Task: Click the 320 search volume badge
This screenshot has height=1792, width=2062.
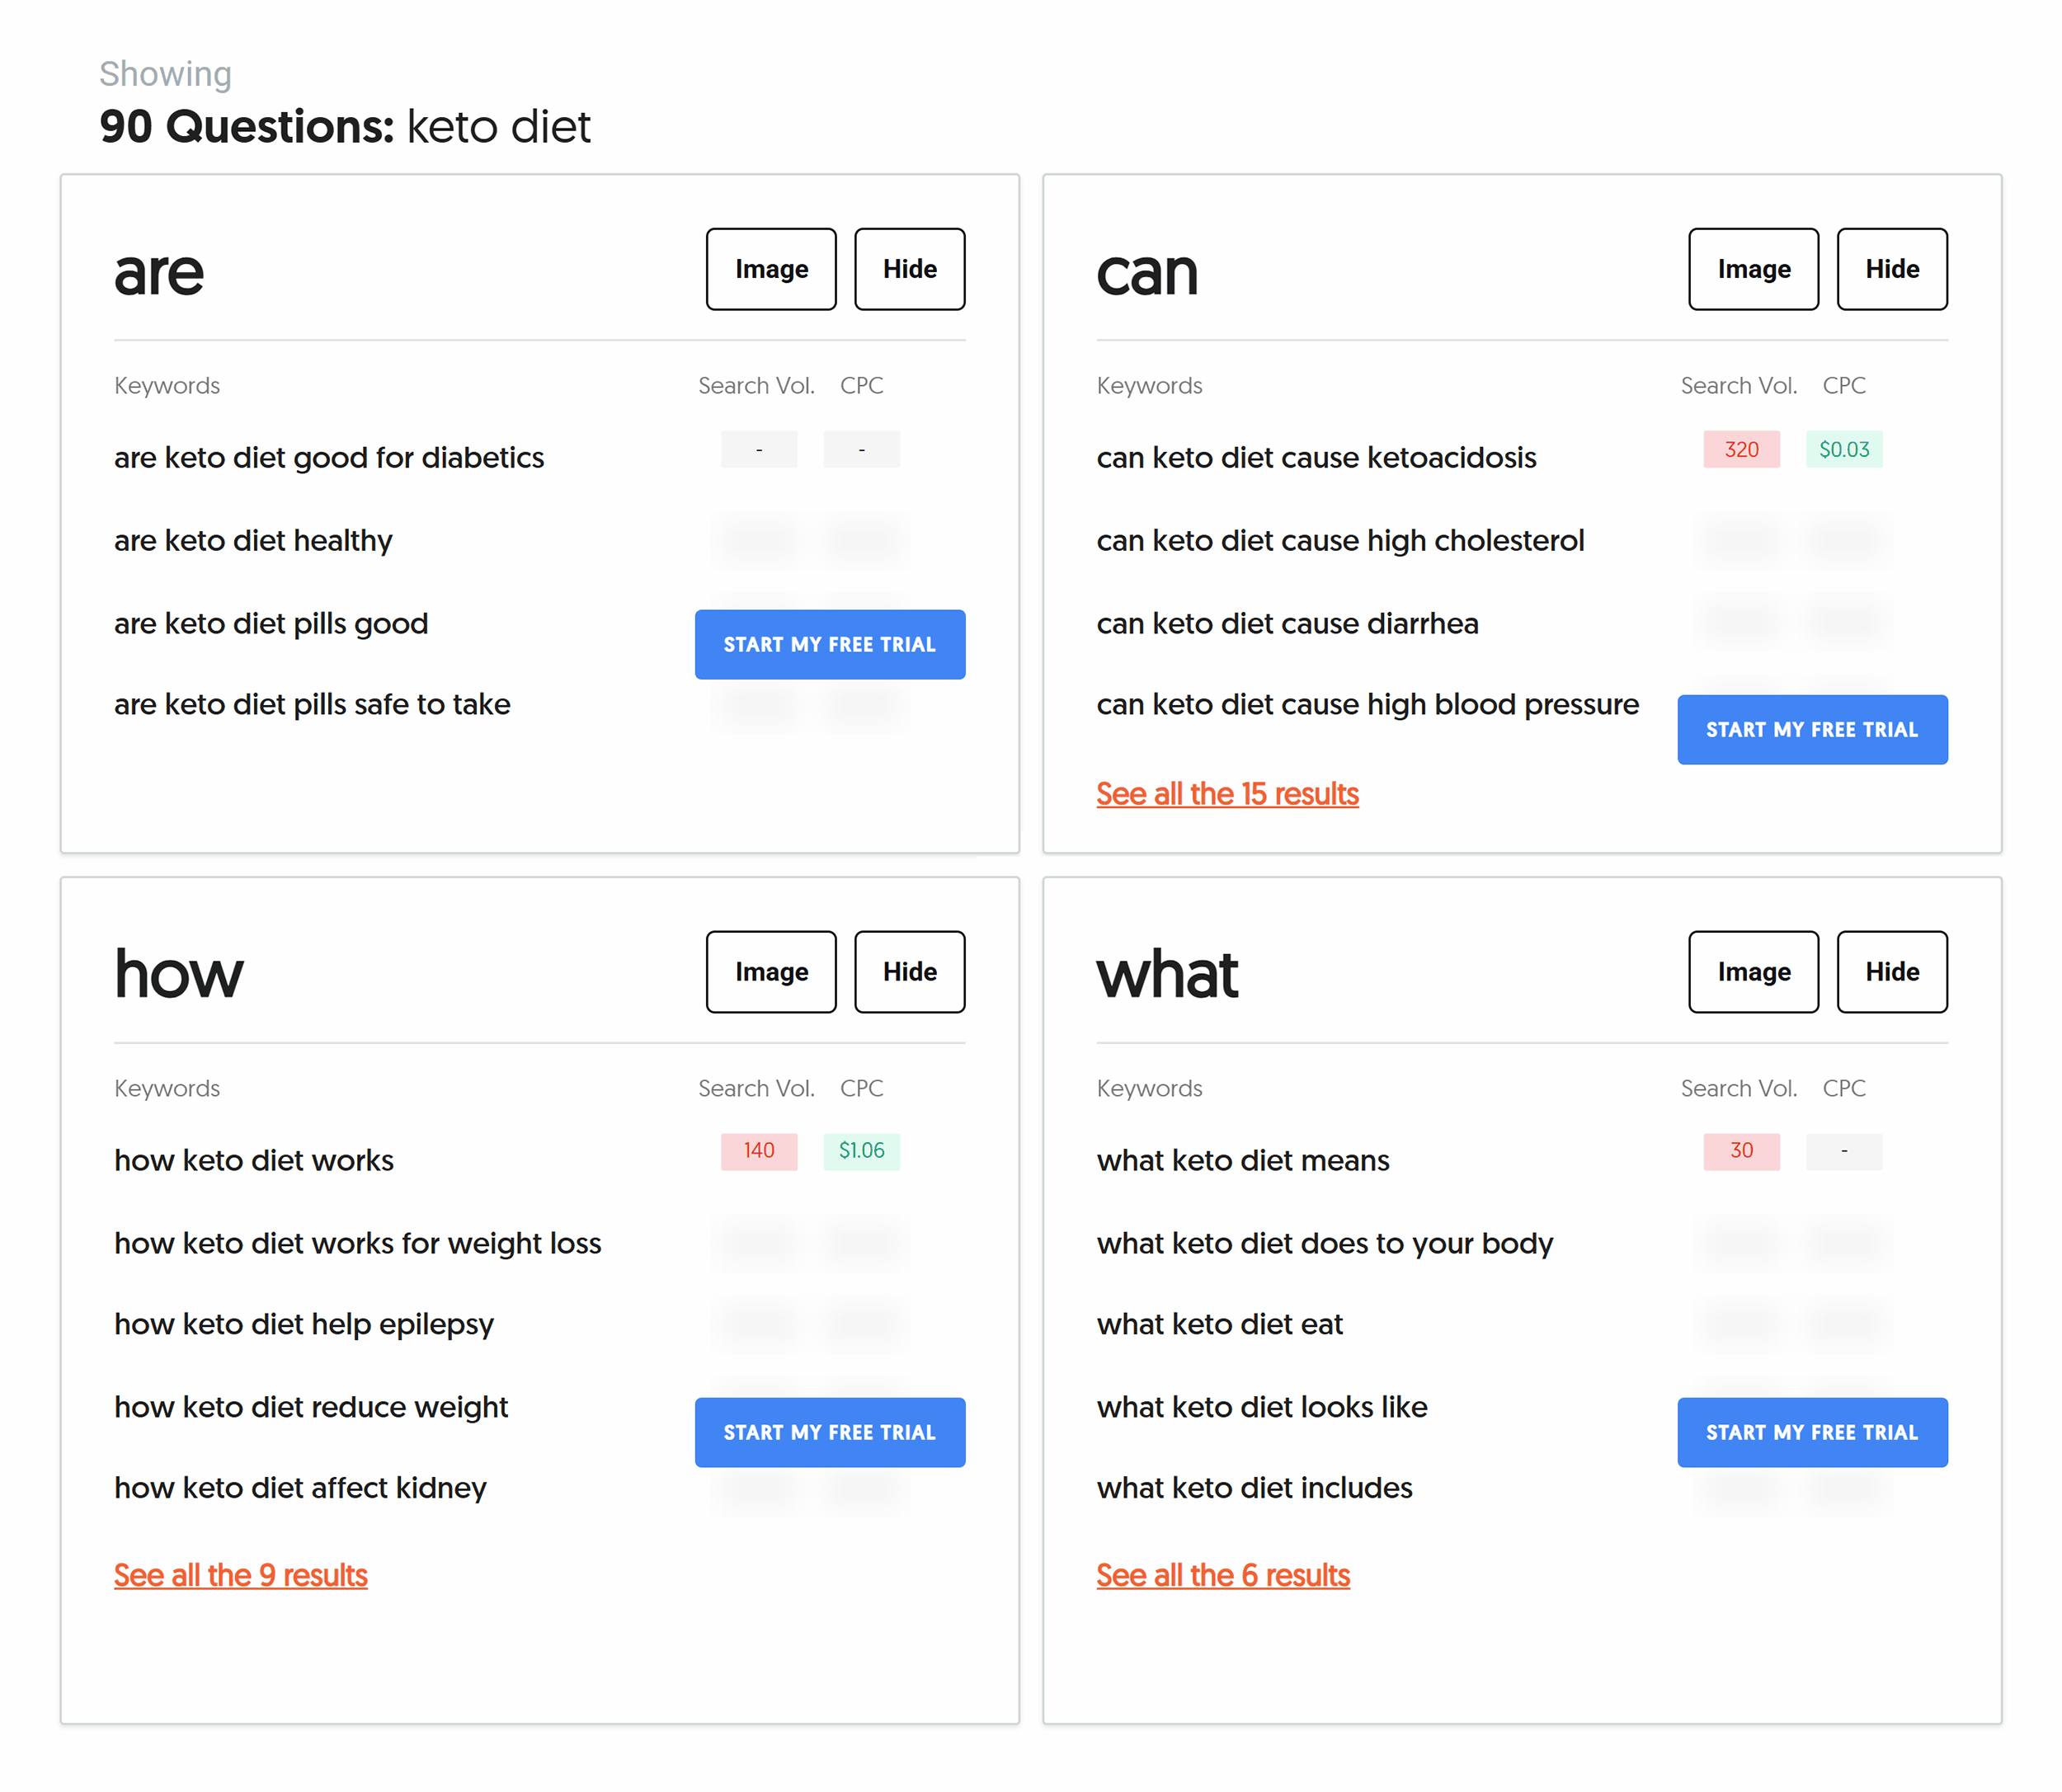Action: pos(1741,450)
